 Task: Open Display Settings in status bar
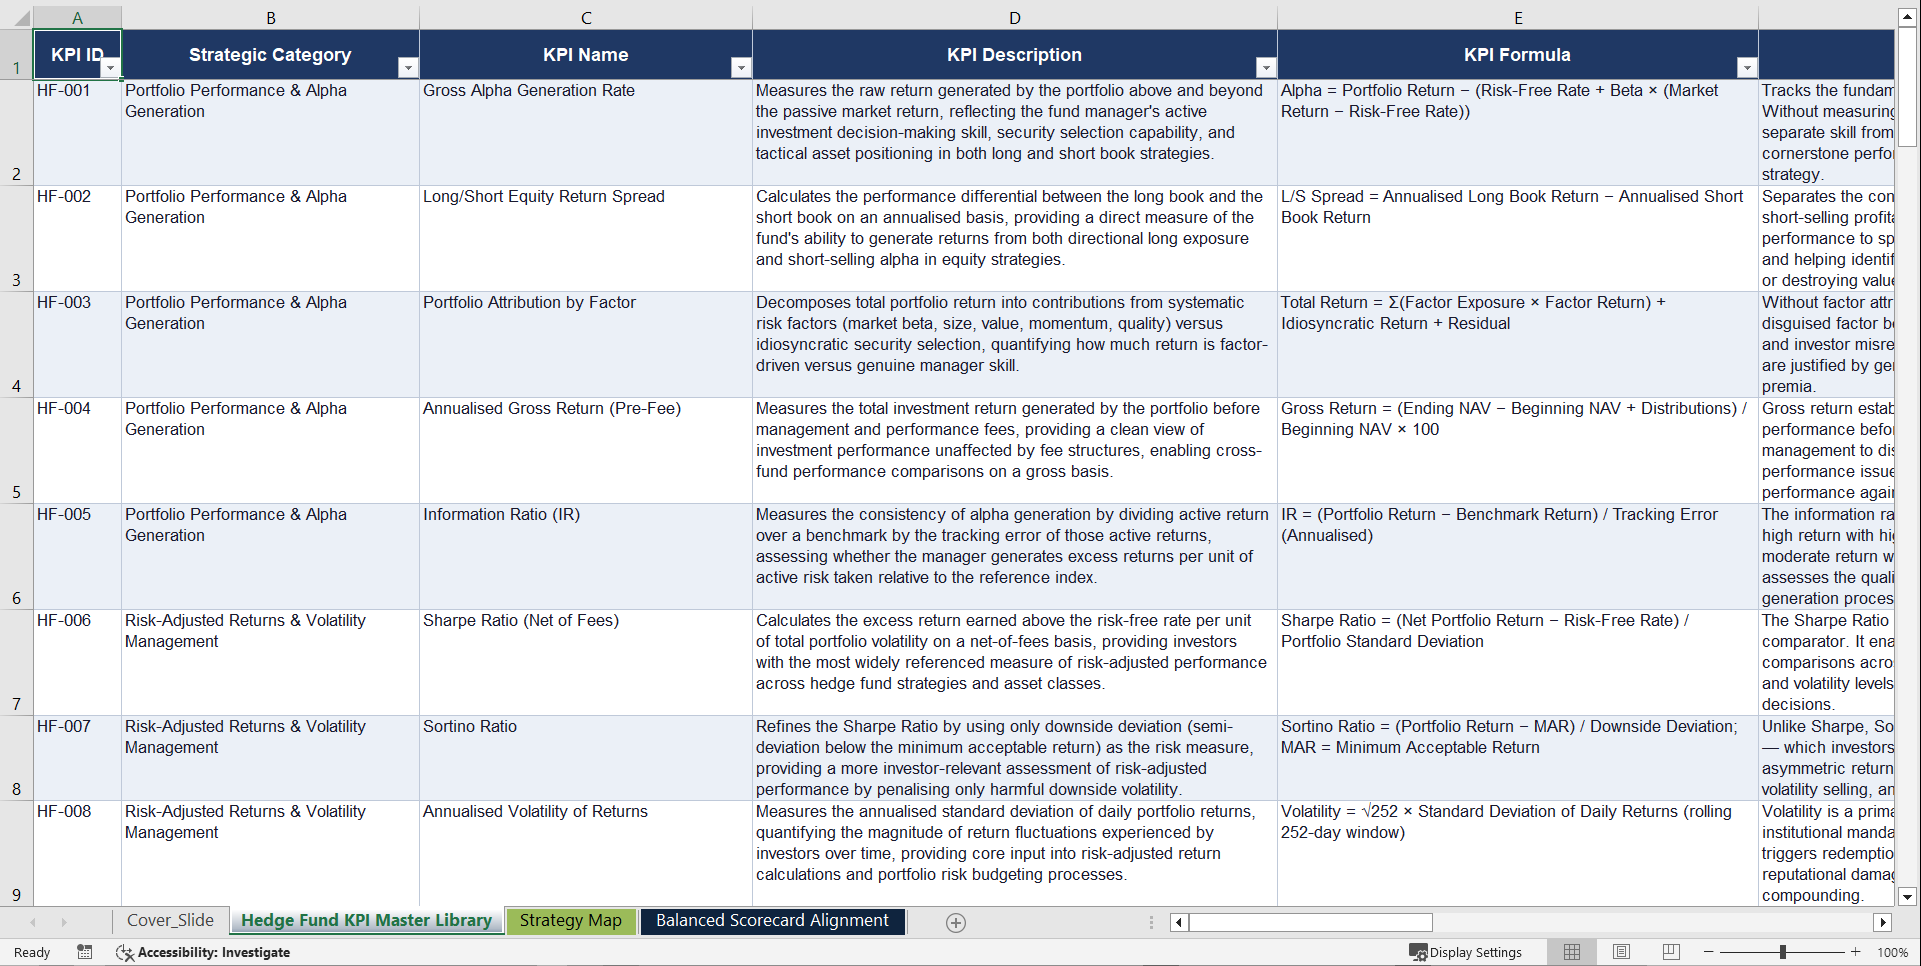coord(1465,952)
